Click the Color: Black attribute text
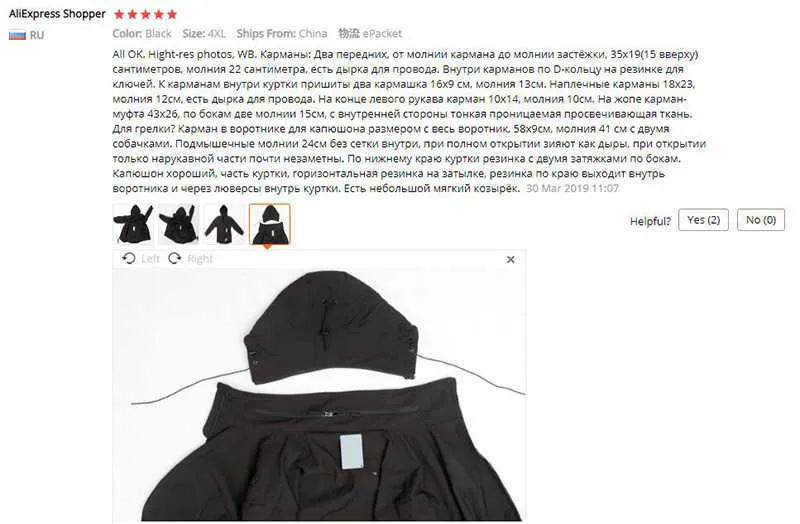800x524 pixels. tap(142, 34)
